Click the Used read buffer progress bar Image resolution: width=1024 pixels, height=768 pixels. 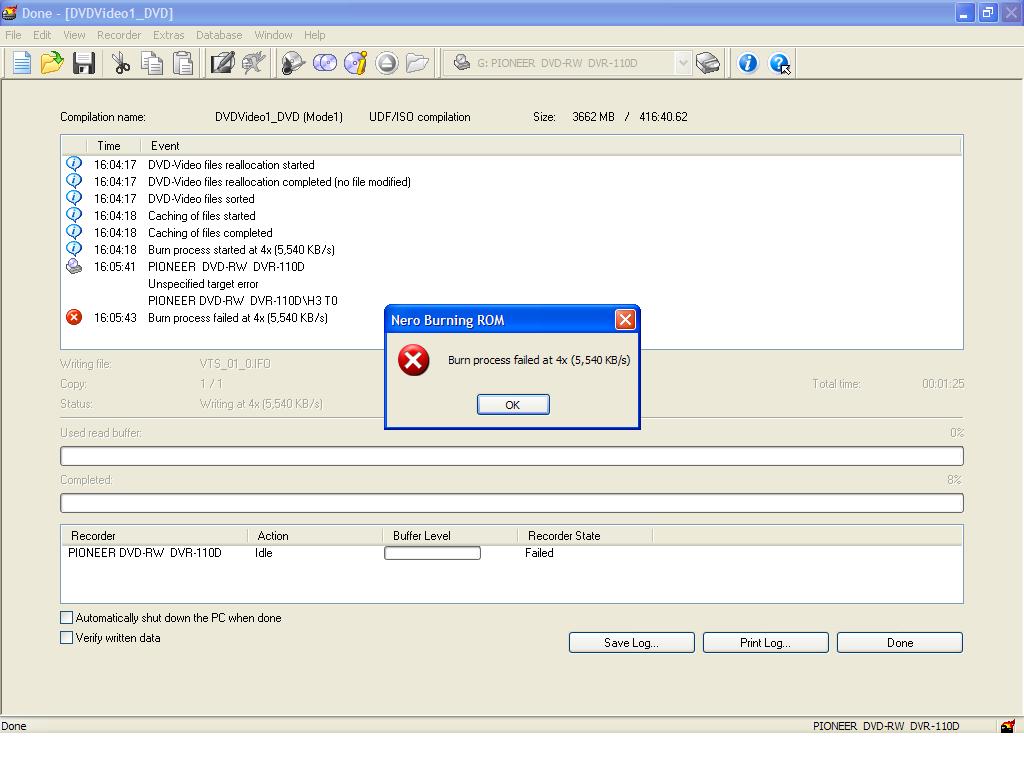click(x=512, y=456)
